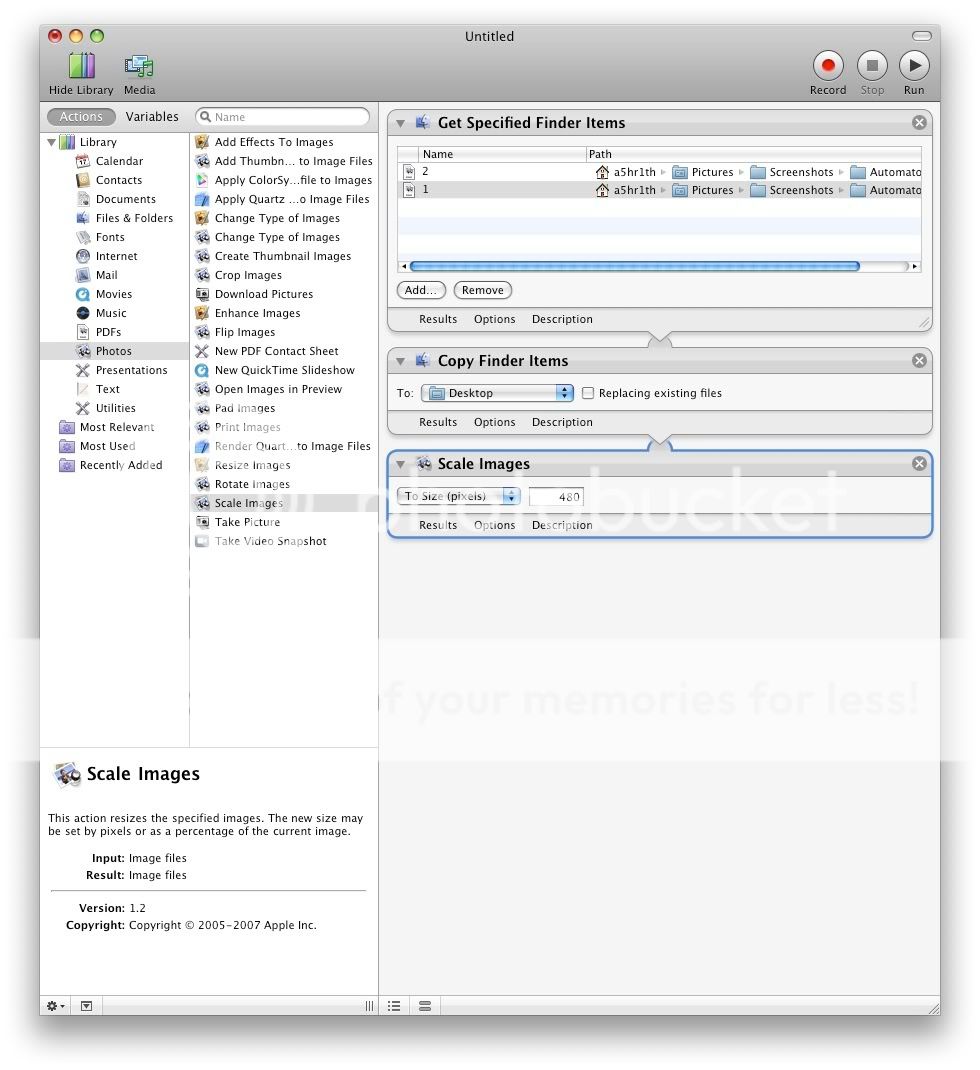
Task: Click the gear action menu icon
Action: coord(56,1006)
